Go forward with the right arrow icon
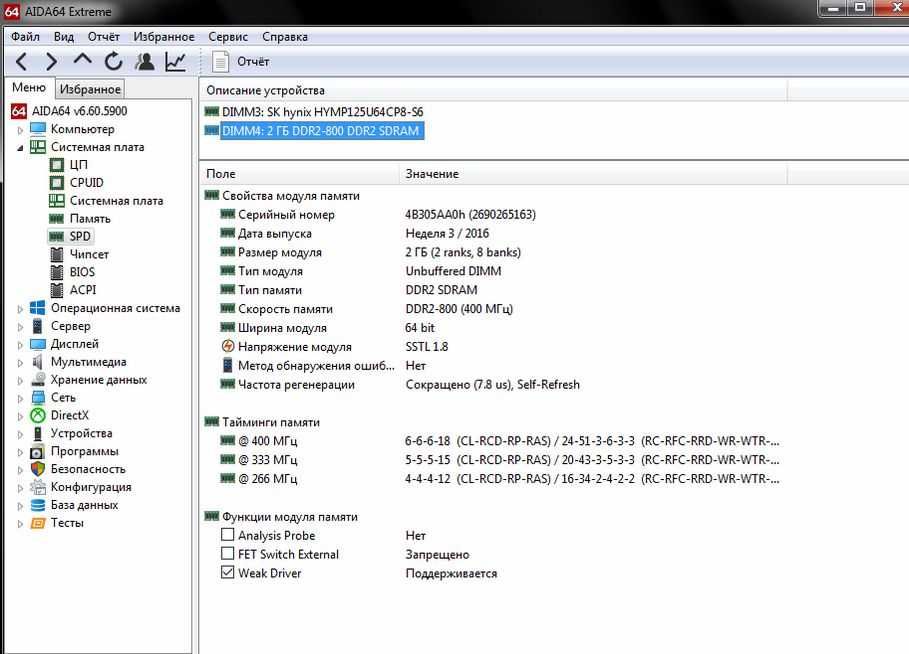The height and width of the screenshot is (654, 909). click(52, 61)
